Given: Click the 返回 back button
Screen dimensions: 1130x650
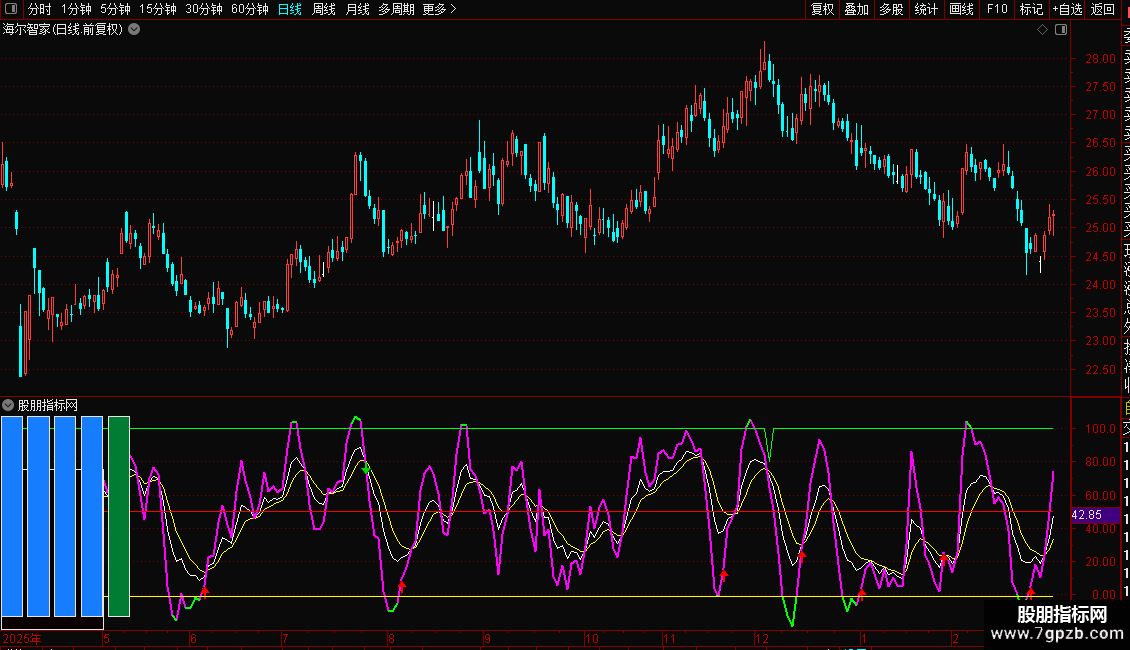Looking at the screenshot, I should click(1102, 9).
